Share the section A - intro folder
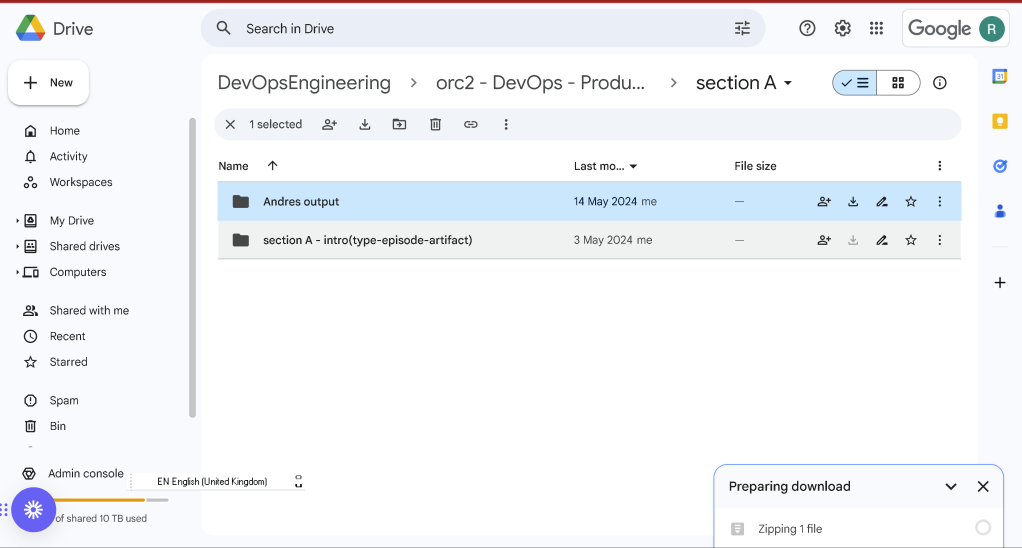The image size is (1022, 548). [824, 240]
